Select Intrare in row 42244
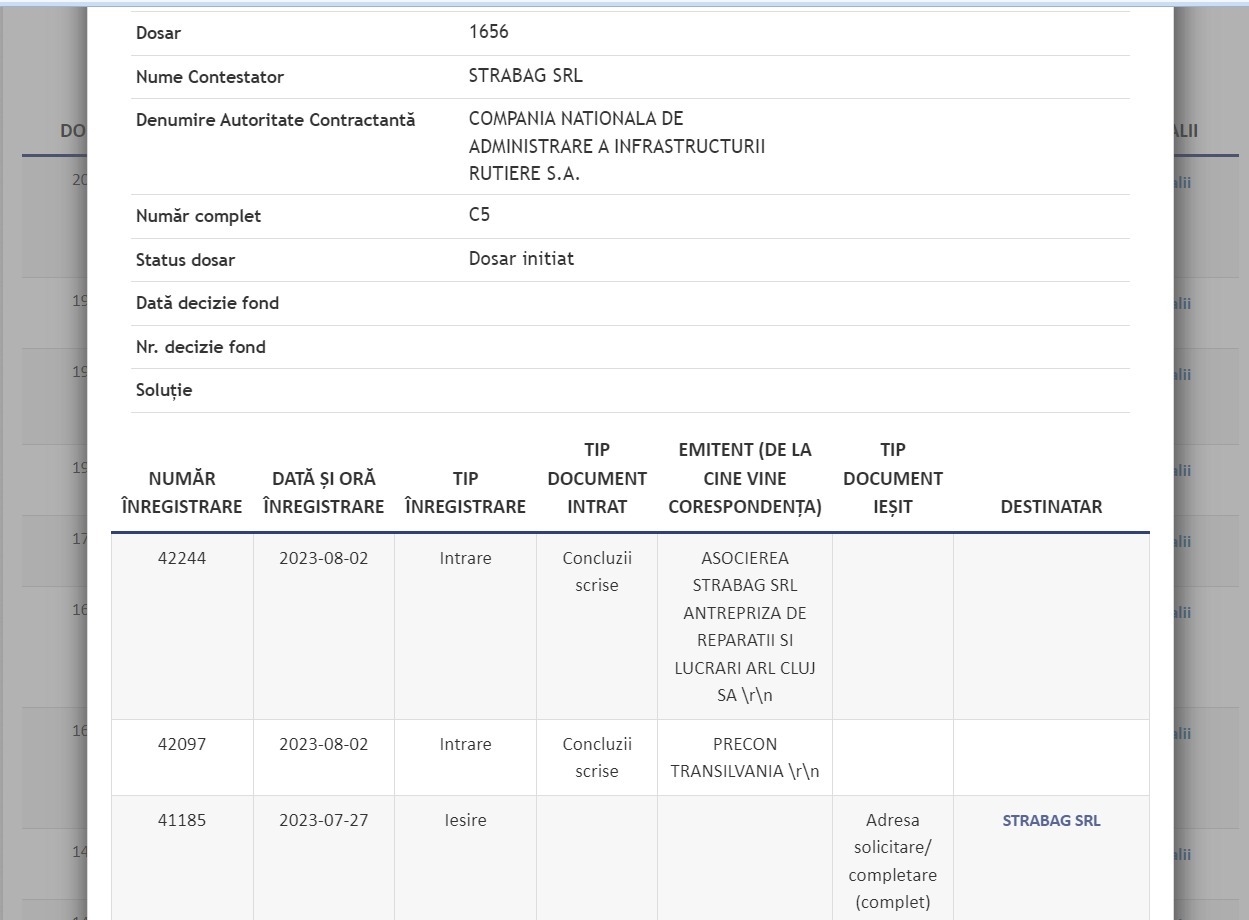The height and width of the screenshot is (920, 1249). [x=465, y=558]
